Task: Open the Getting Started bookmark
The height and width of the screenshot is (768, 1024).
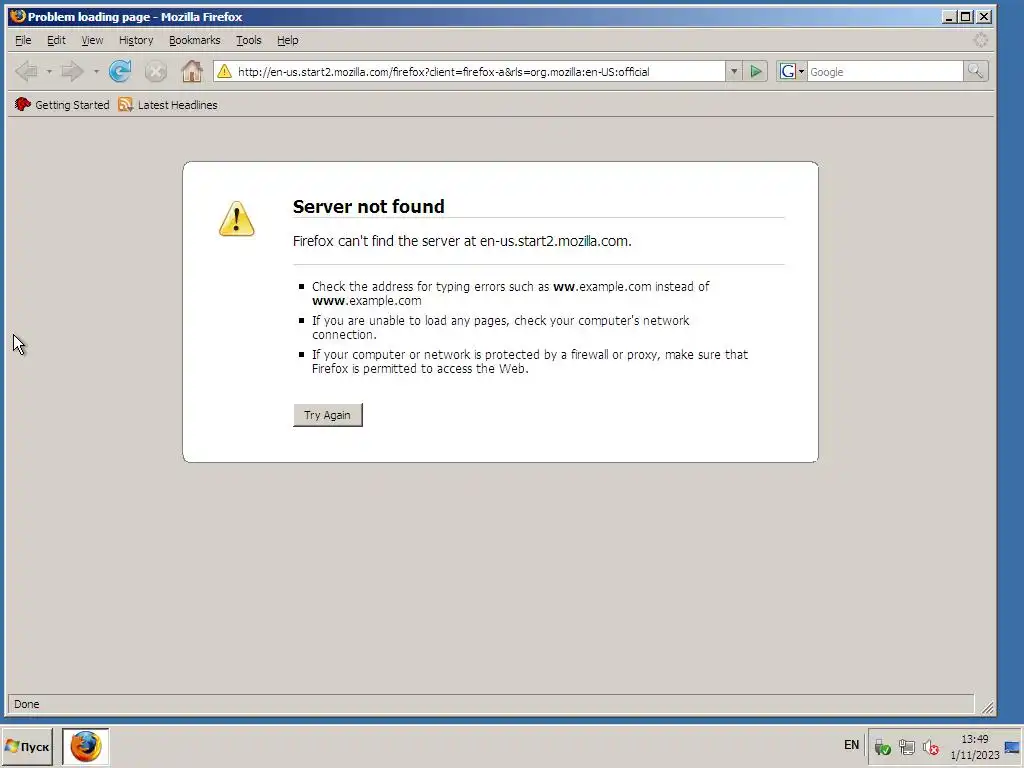Action: point(62,104)
